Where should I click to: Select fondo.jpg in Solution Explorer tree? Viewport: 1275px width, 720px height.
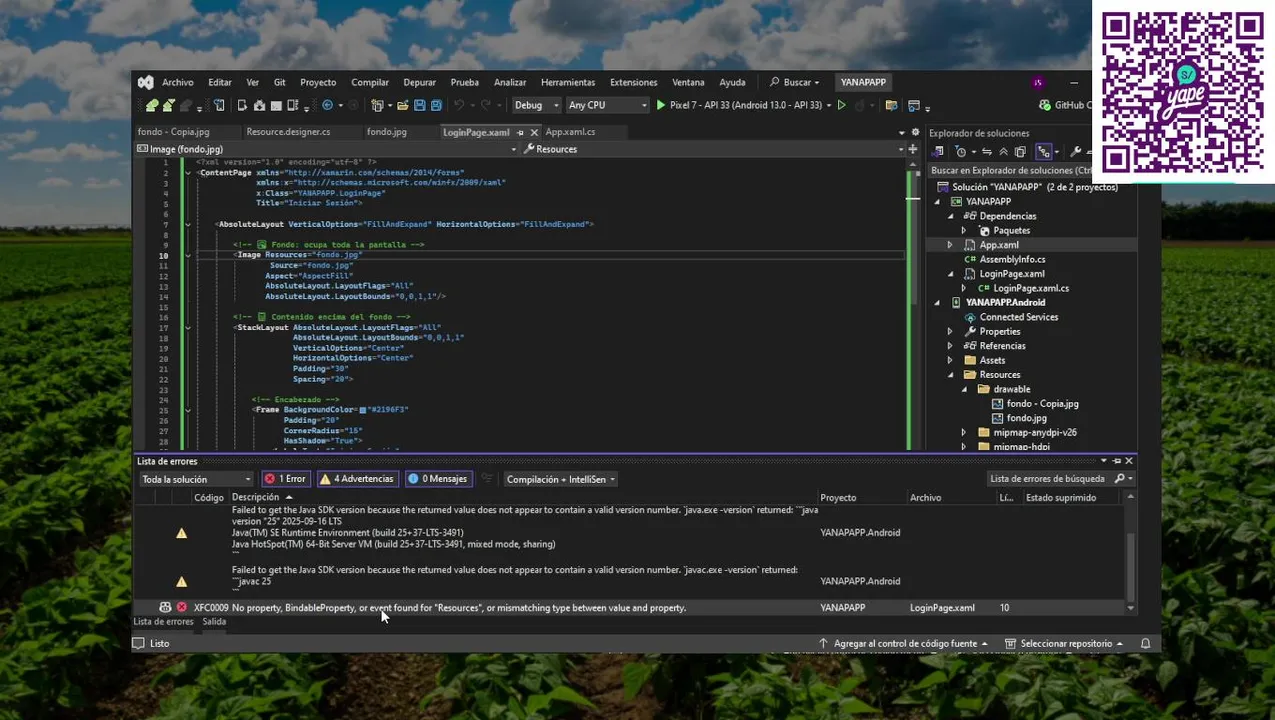[x=1026, y=418]
